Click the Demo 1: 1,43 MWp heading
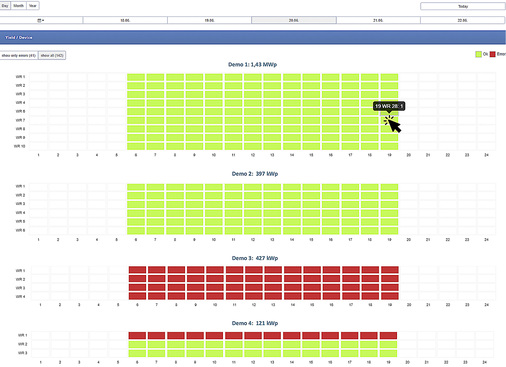Screen dimensions: 506x367 252,64
